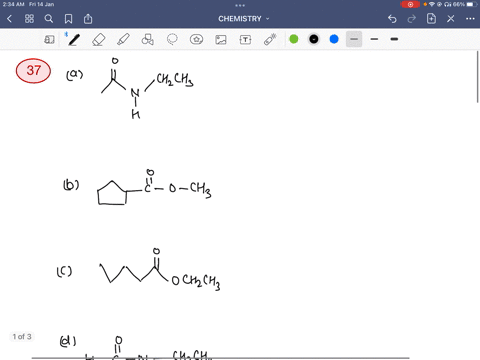This screenshot has width=480, height=360.
Task: Select the Eraser tool
Action: [99, 40]
